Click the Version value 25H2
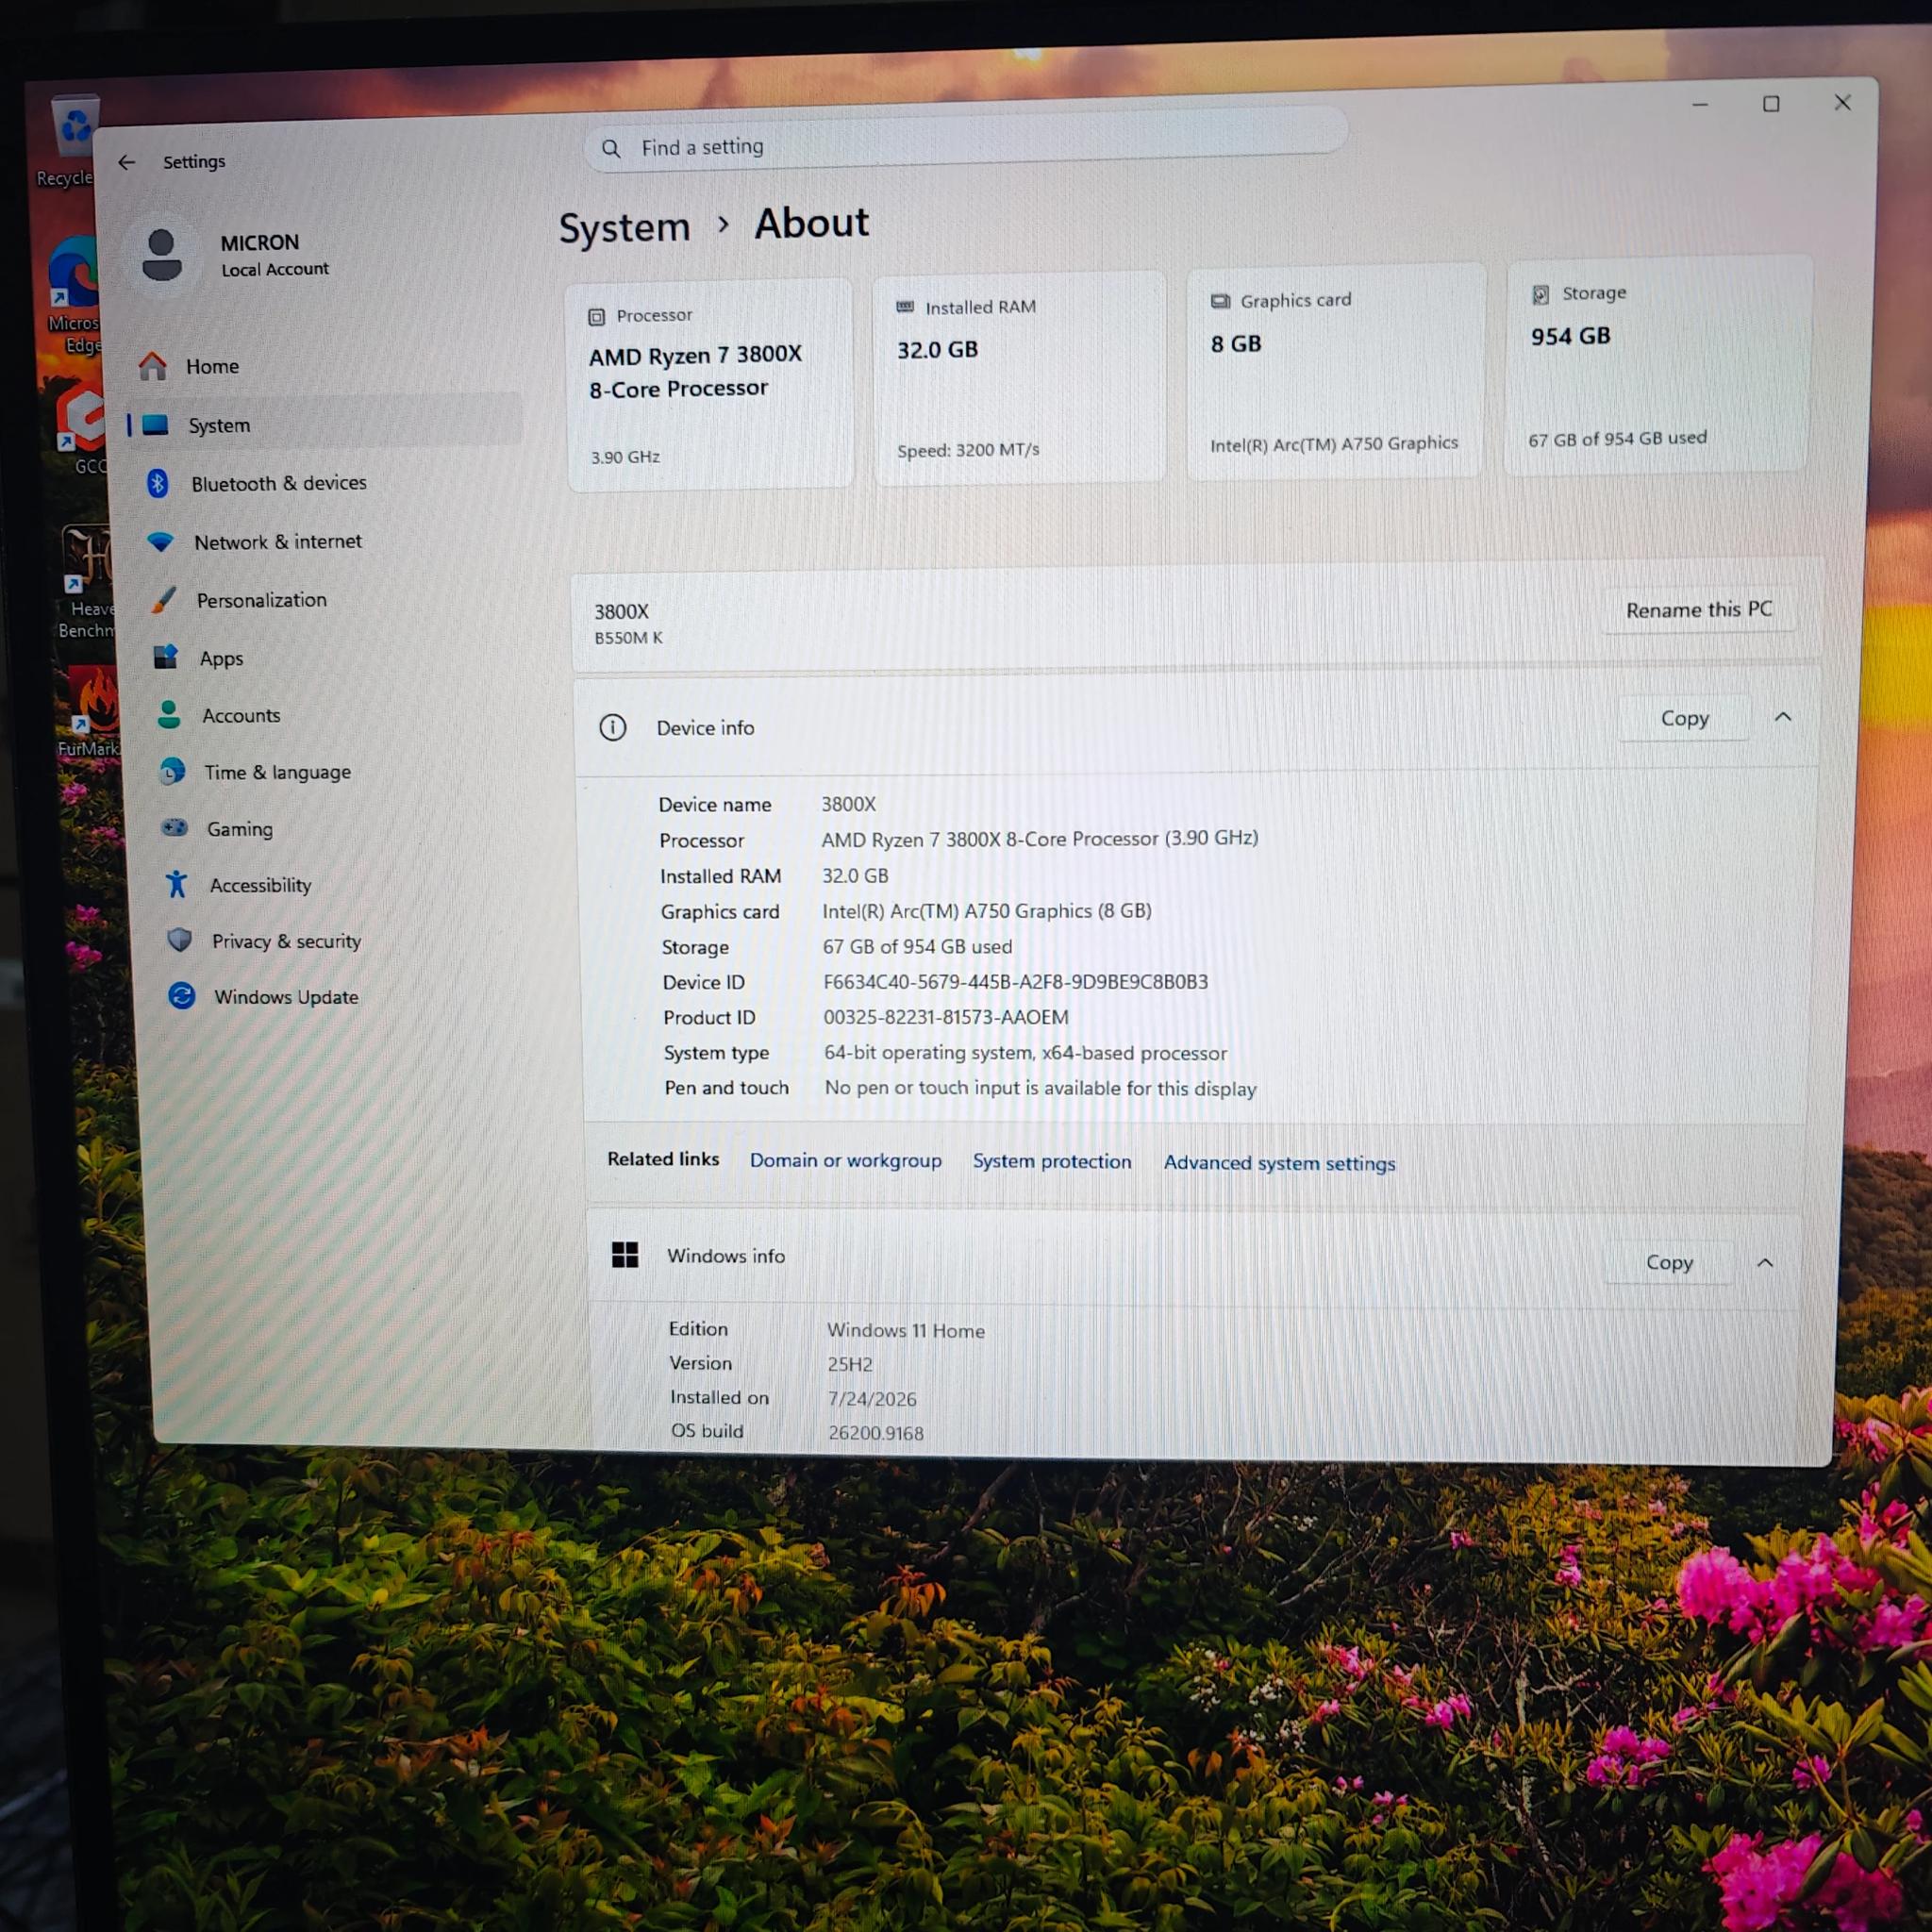 point(850,1364)
